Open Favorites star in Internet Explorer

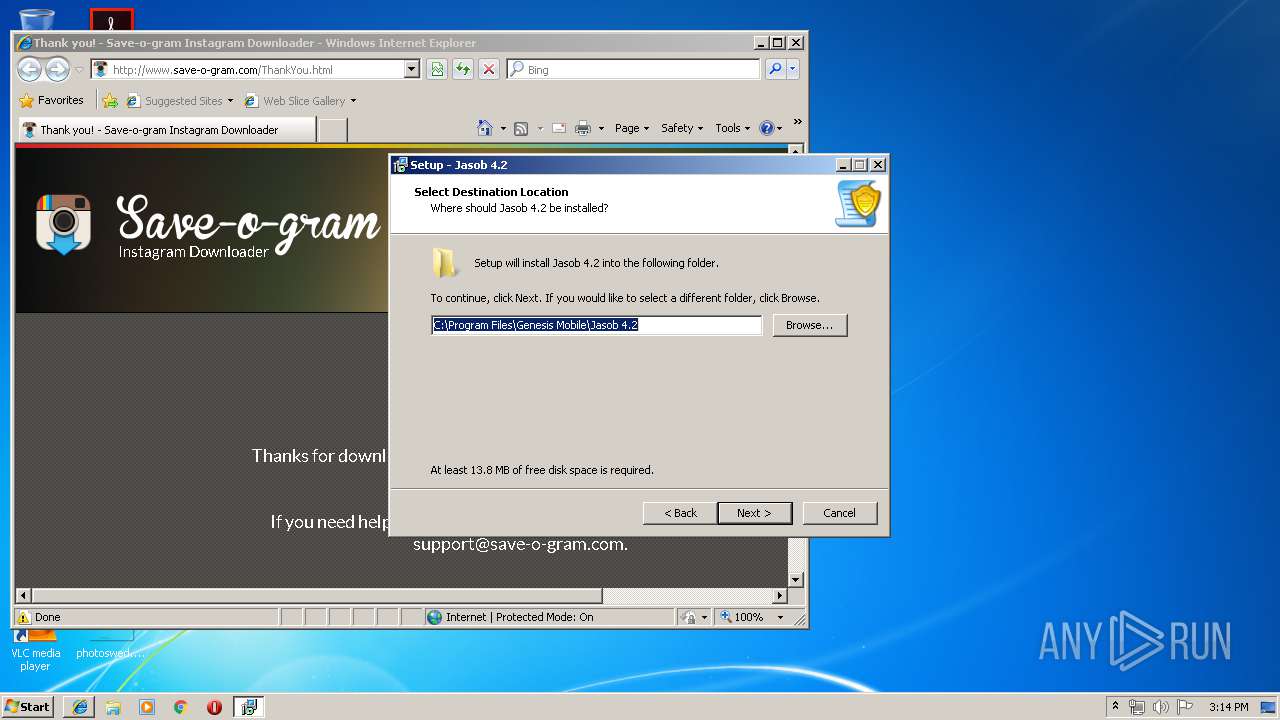(26, 101)
